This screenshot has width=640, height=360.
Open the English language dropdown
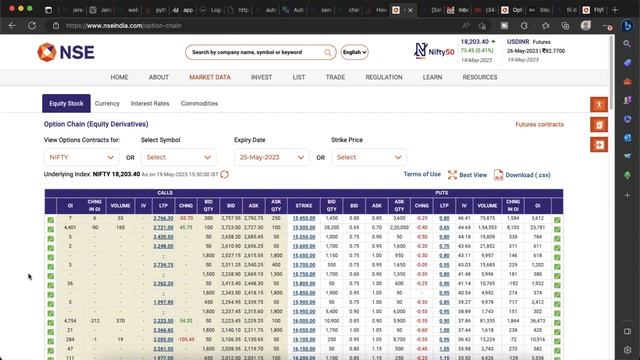pos(354,52)
